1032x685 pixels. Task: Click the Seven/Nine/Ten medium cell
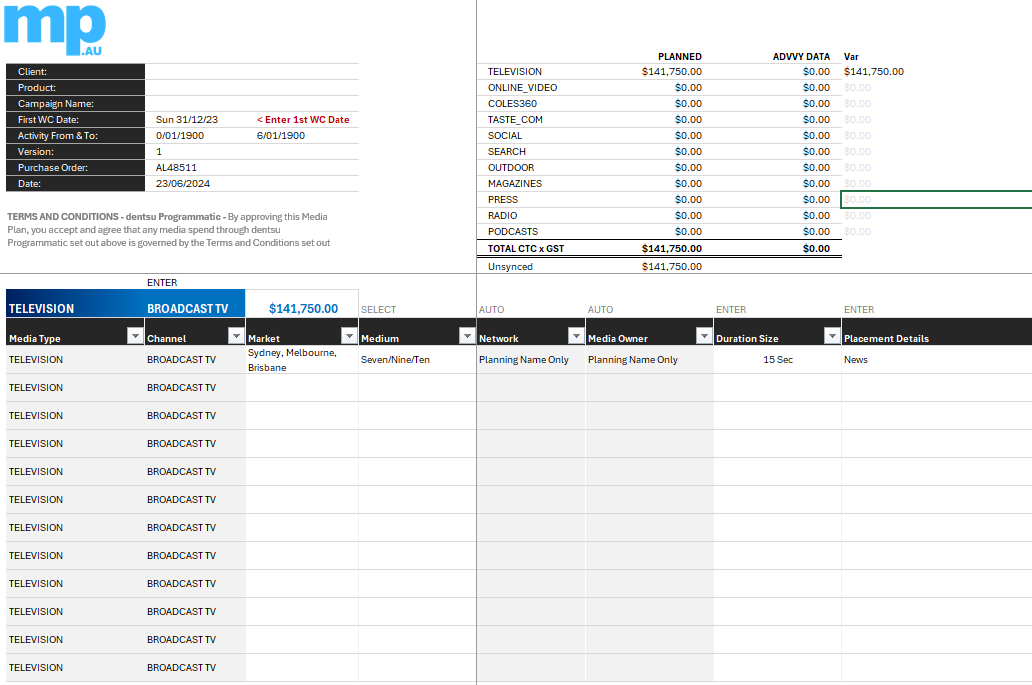[395, 360]
